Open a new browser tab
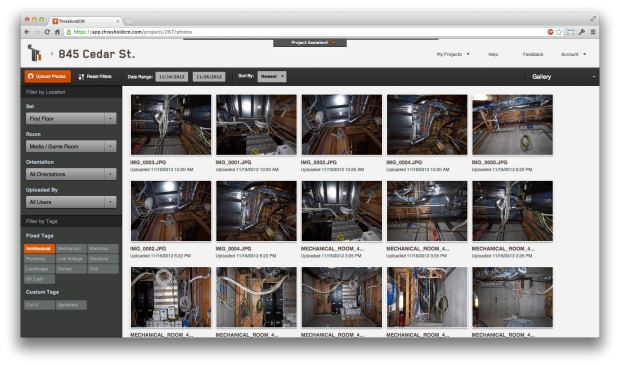Screen dimensions: 620x366 click(129, 21)
